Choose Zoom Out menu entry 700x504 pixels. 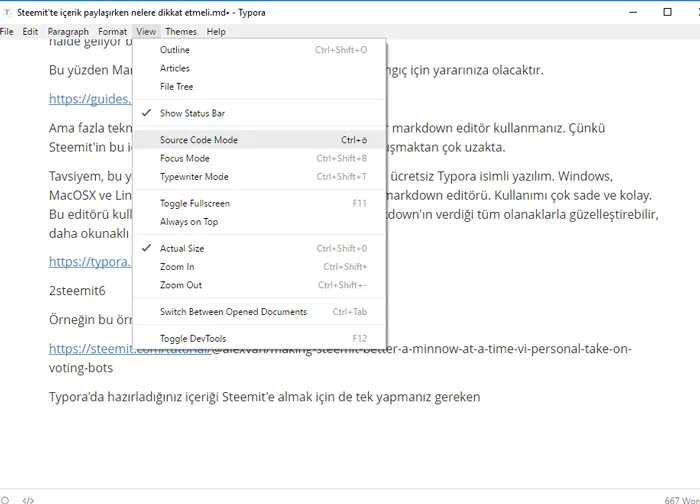pyautogui.click(x=259, y=285)
